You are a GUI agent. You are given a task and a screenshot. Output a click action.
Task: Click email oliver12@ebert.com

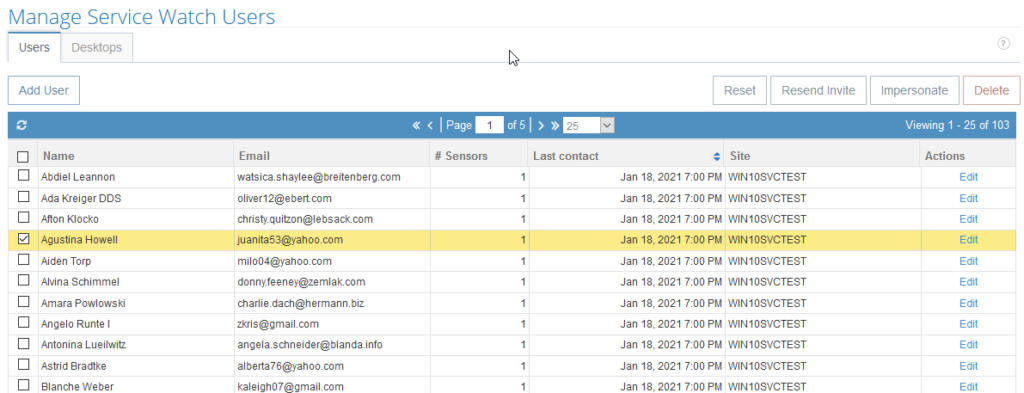click(x=285, y=198)
